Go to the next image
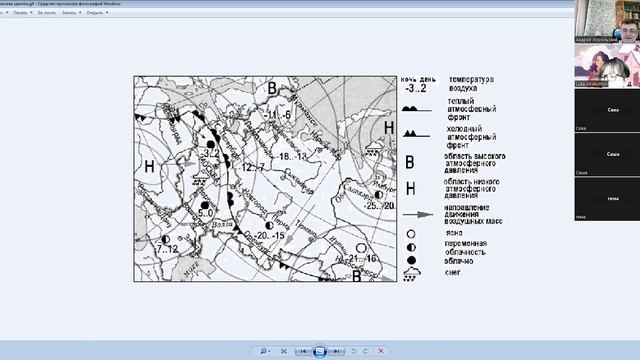 point(336,351)
